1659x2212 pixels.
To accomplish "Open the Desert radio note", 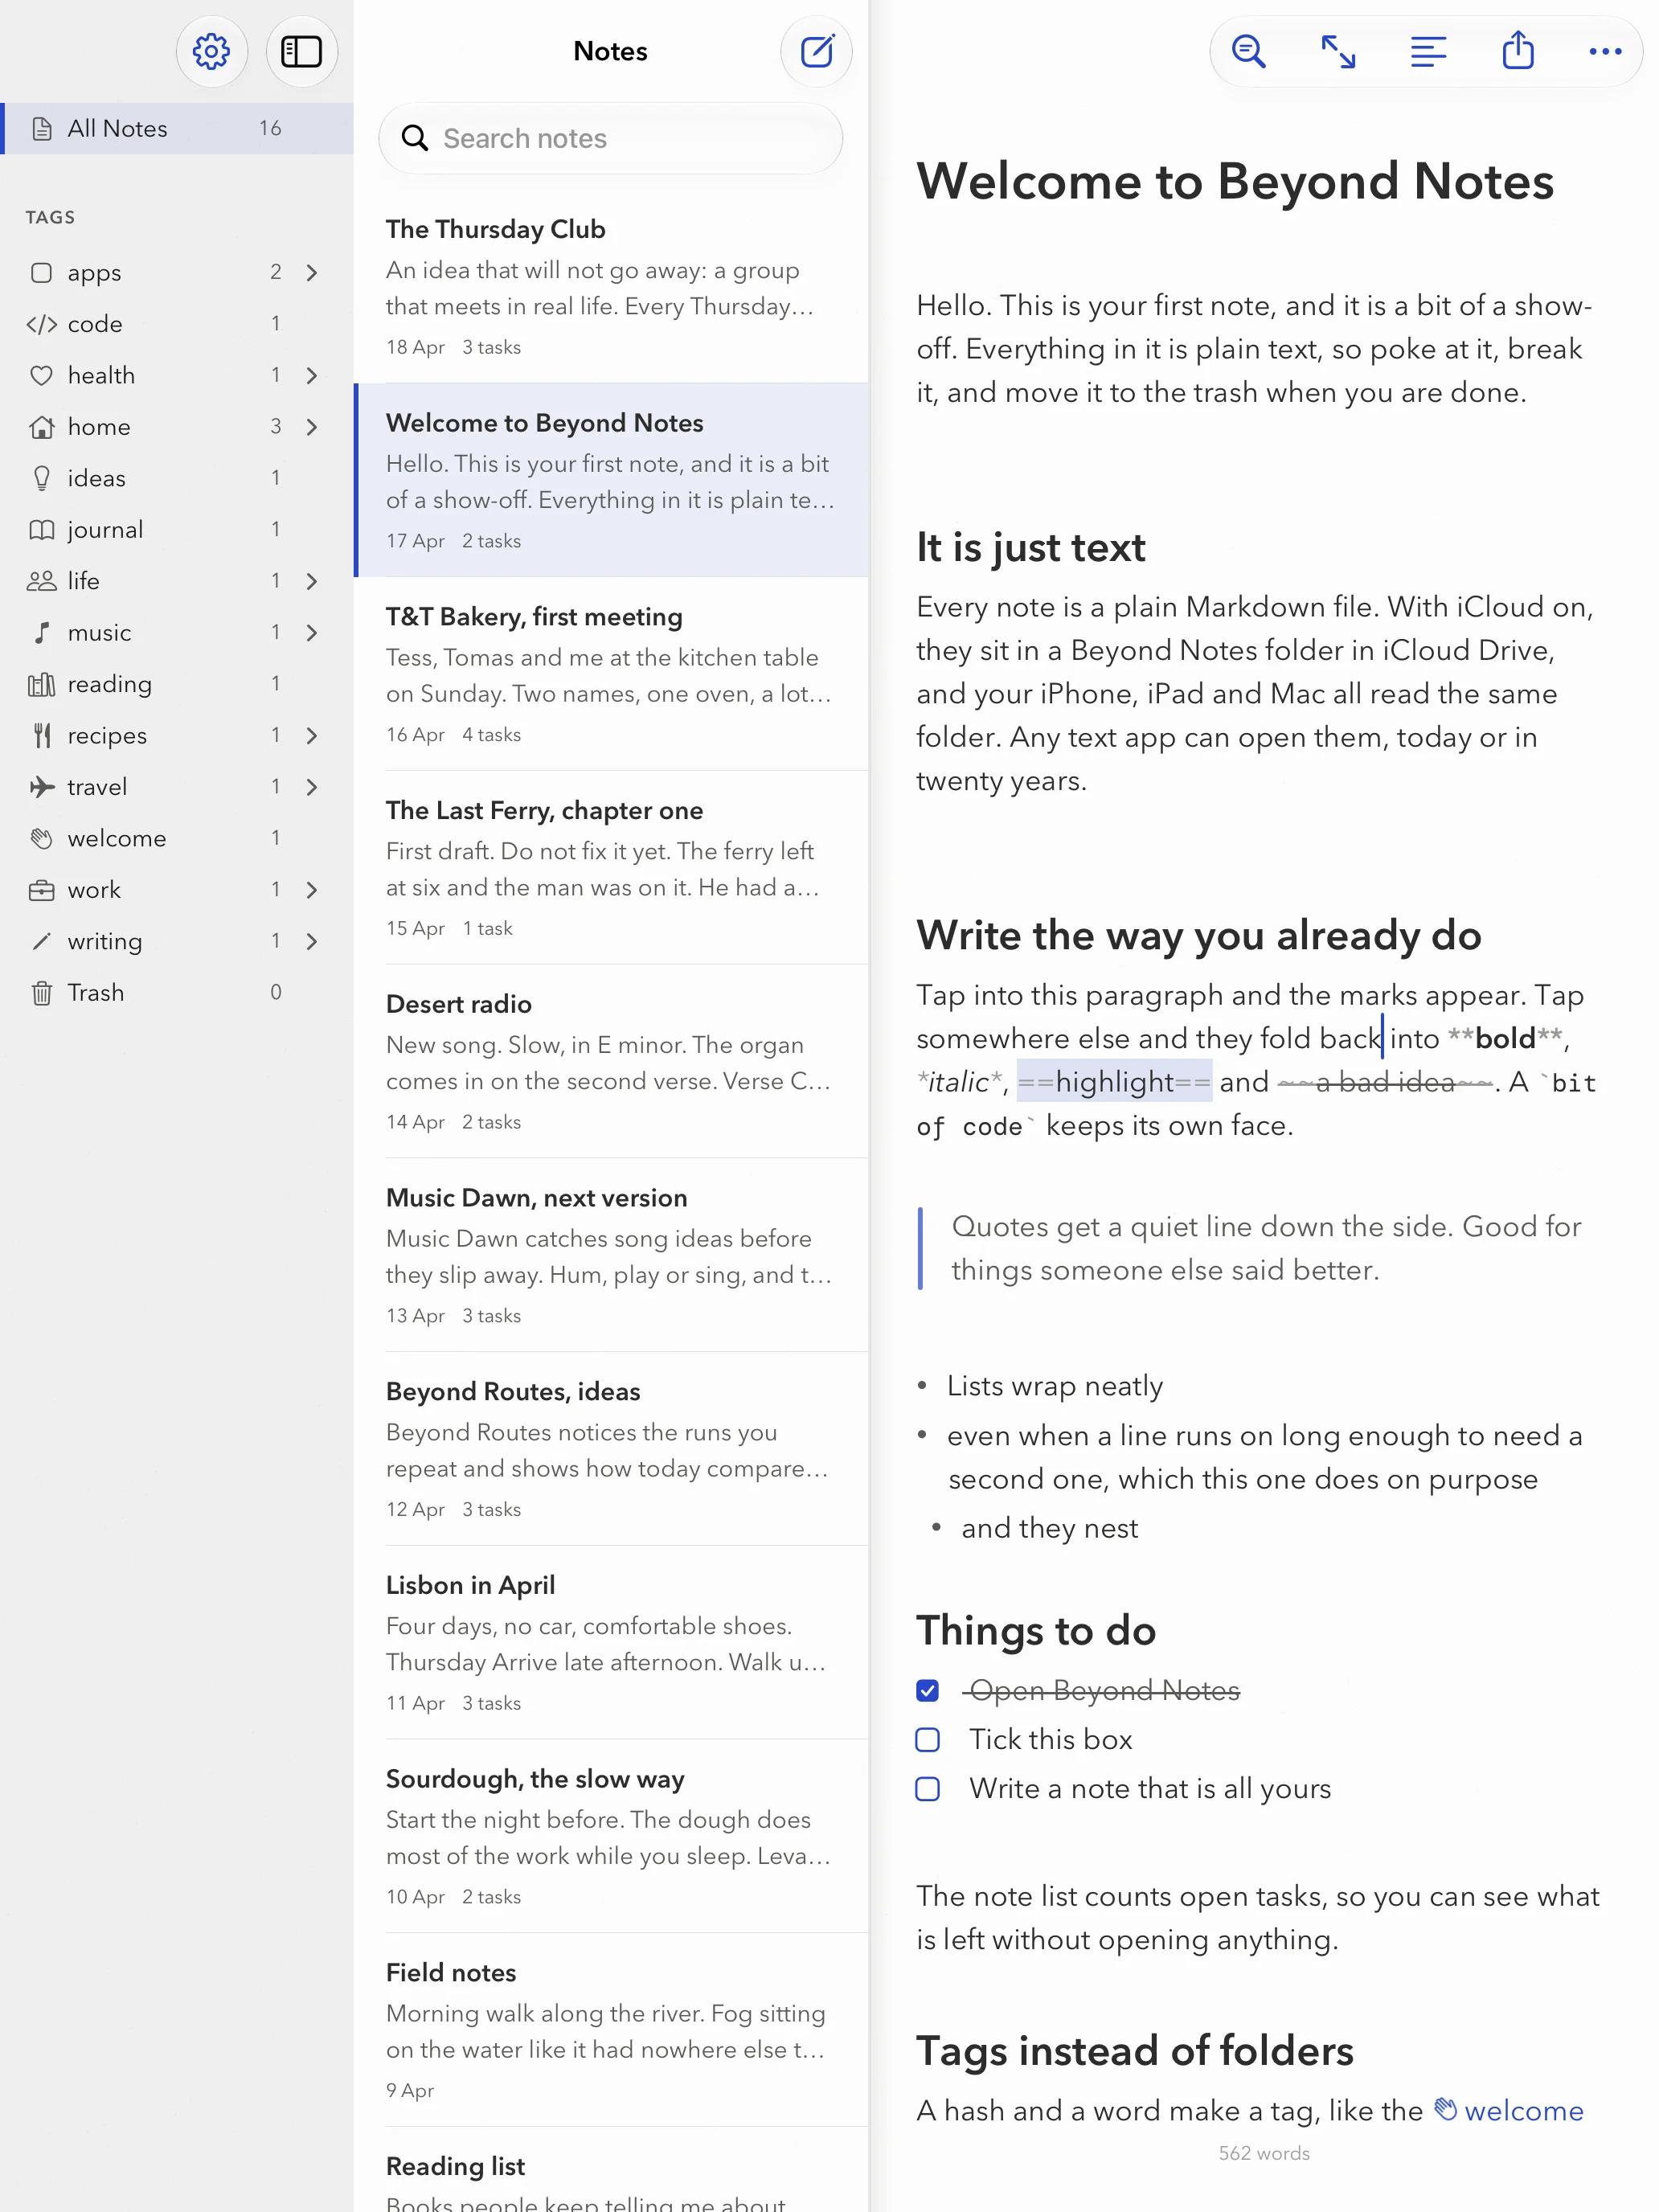I will click(x=611, y=1062).
